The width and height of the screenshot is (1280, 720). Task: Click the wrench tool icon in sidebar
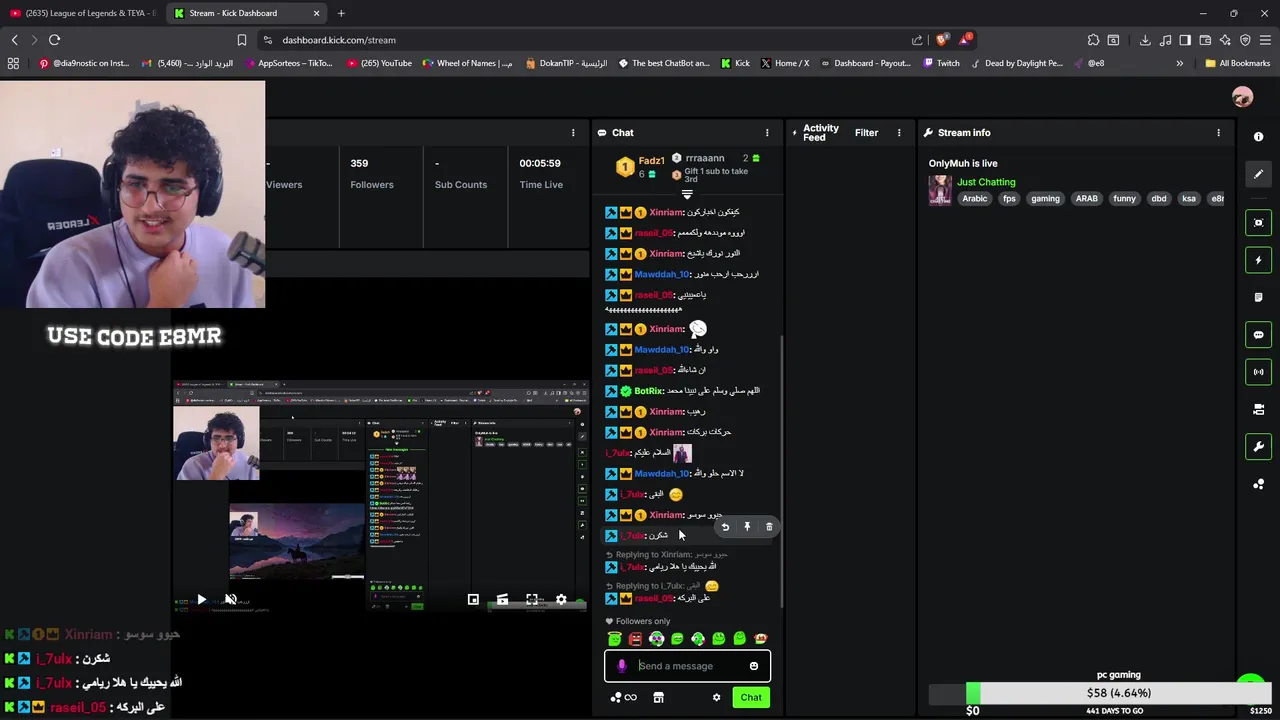click(x=1259, y=447)
